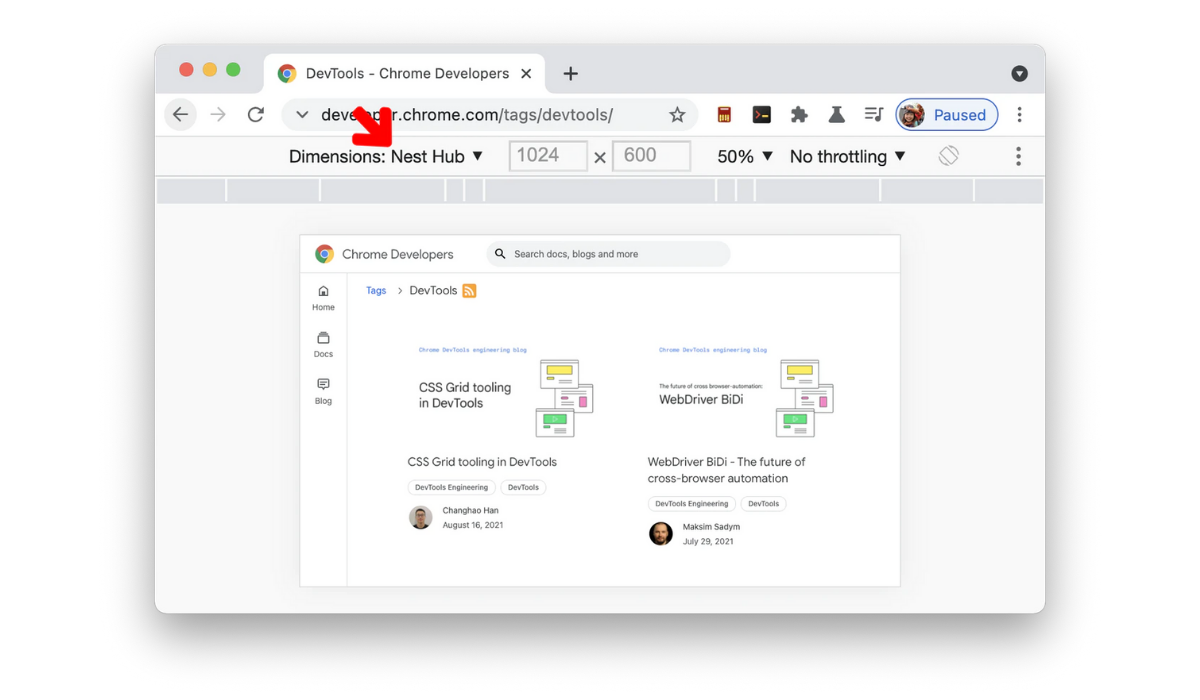Click the address bar URL
This screenshot has width=1200, height=700.
467,115
